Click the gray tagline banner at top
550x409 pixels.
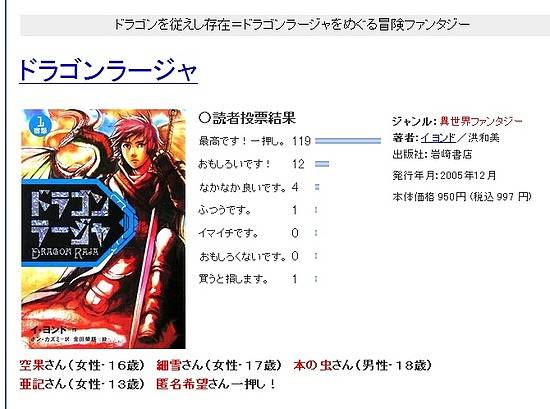[285, 25]
